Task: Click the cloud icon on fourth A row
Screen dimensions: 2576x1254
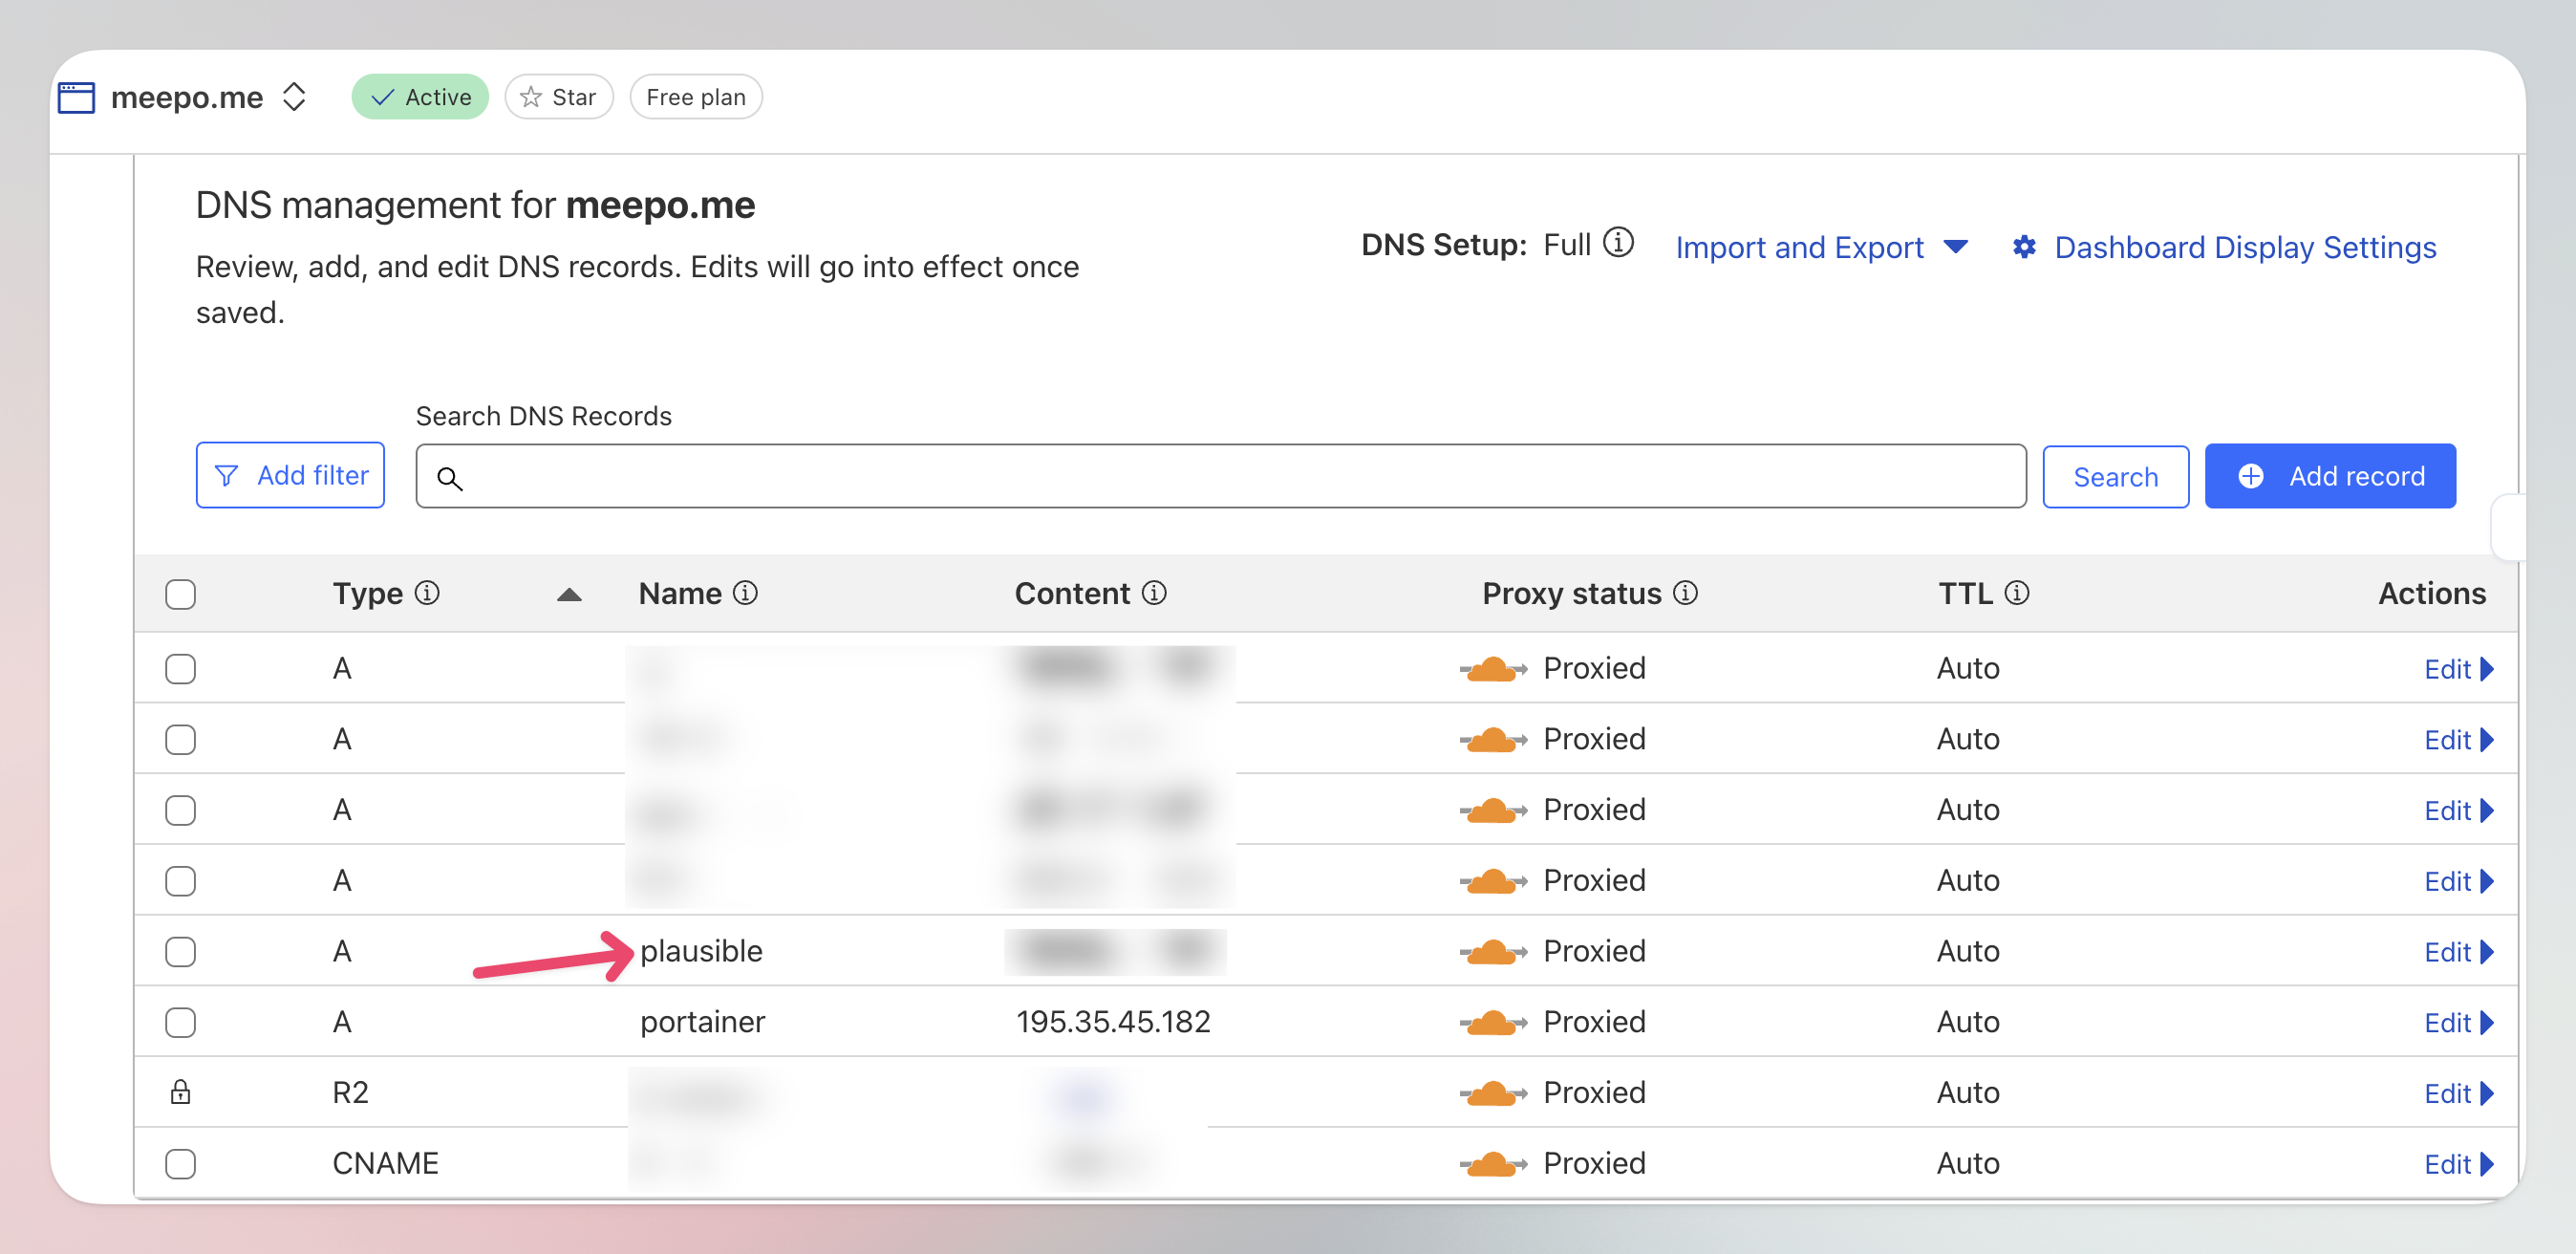Action: click(1493, 882)
